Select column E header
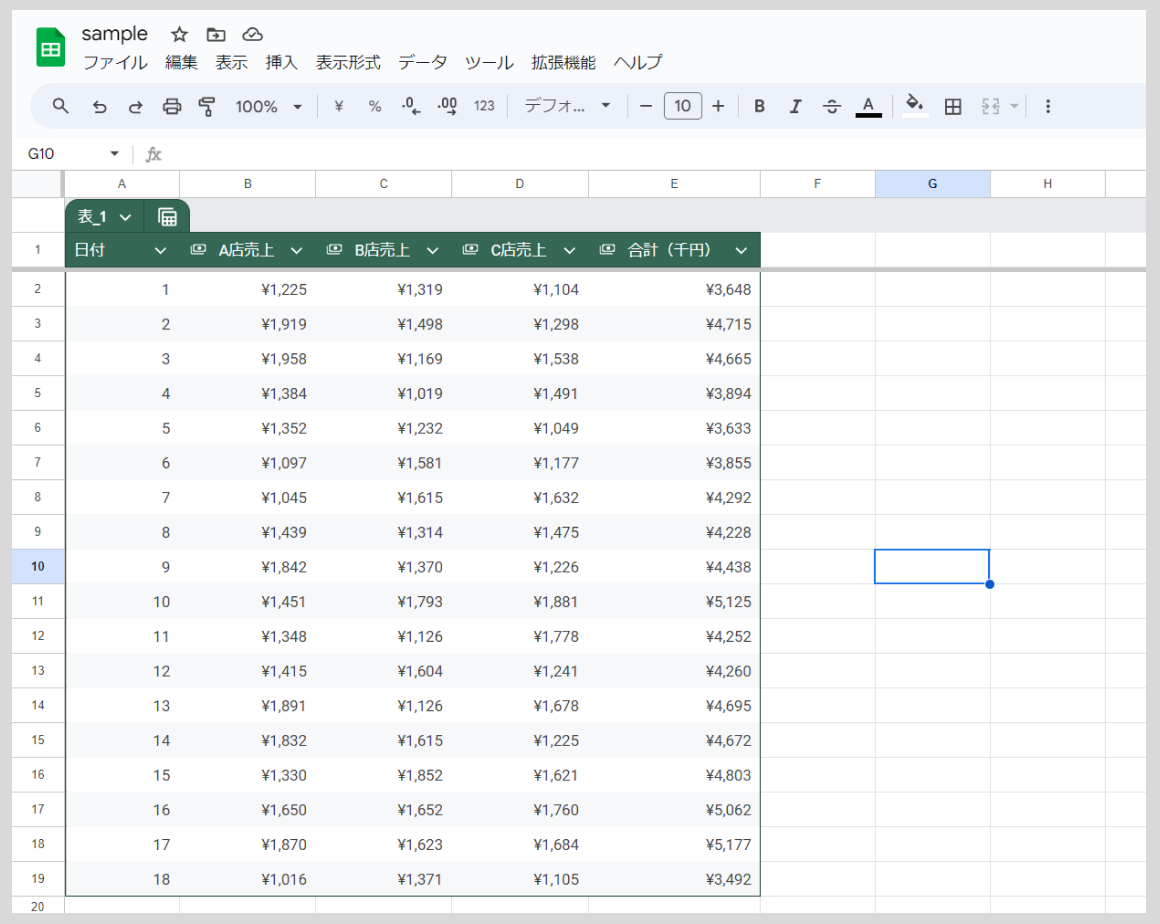 (675, 184)
